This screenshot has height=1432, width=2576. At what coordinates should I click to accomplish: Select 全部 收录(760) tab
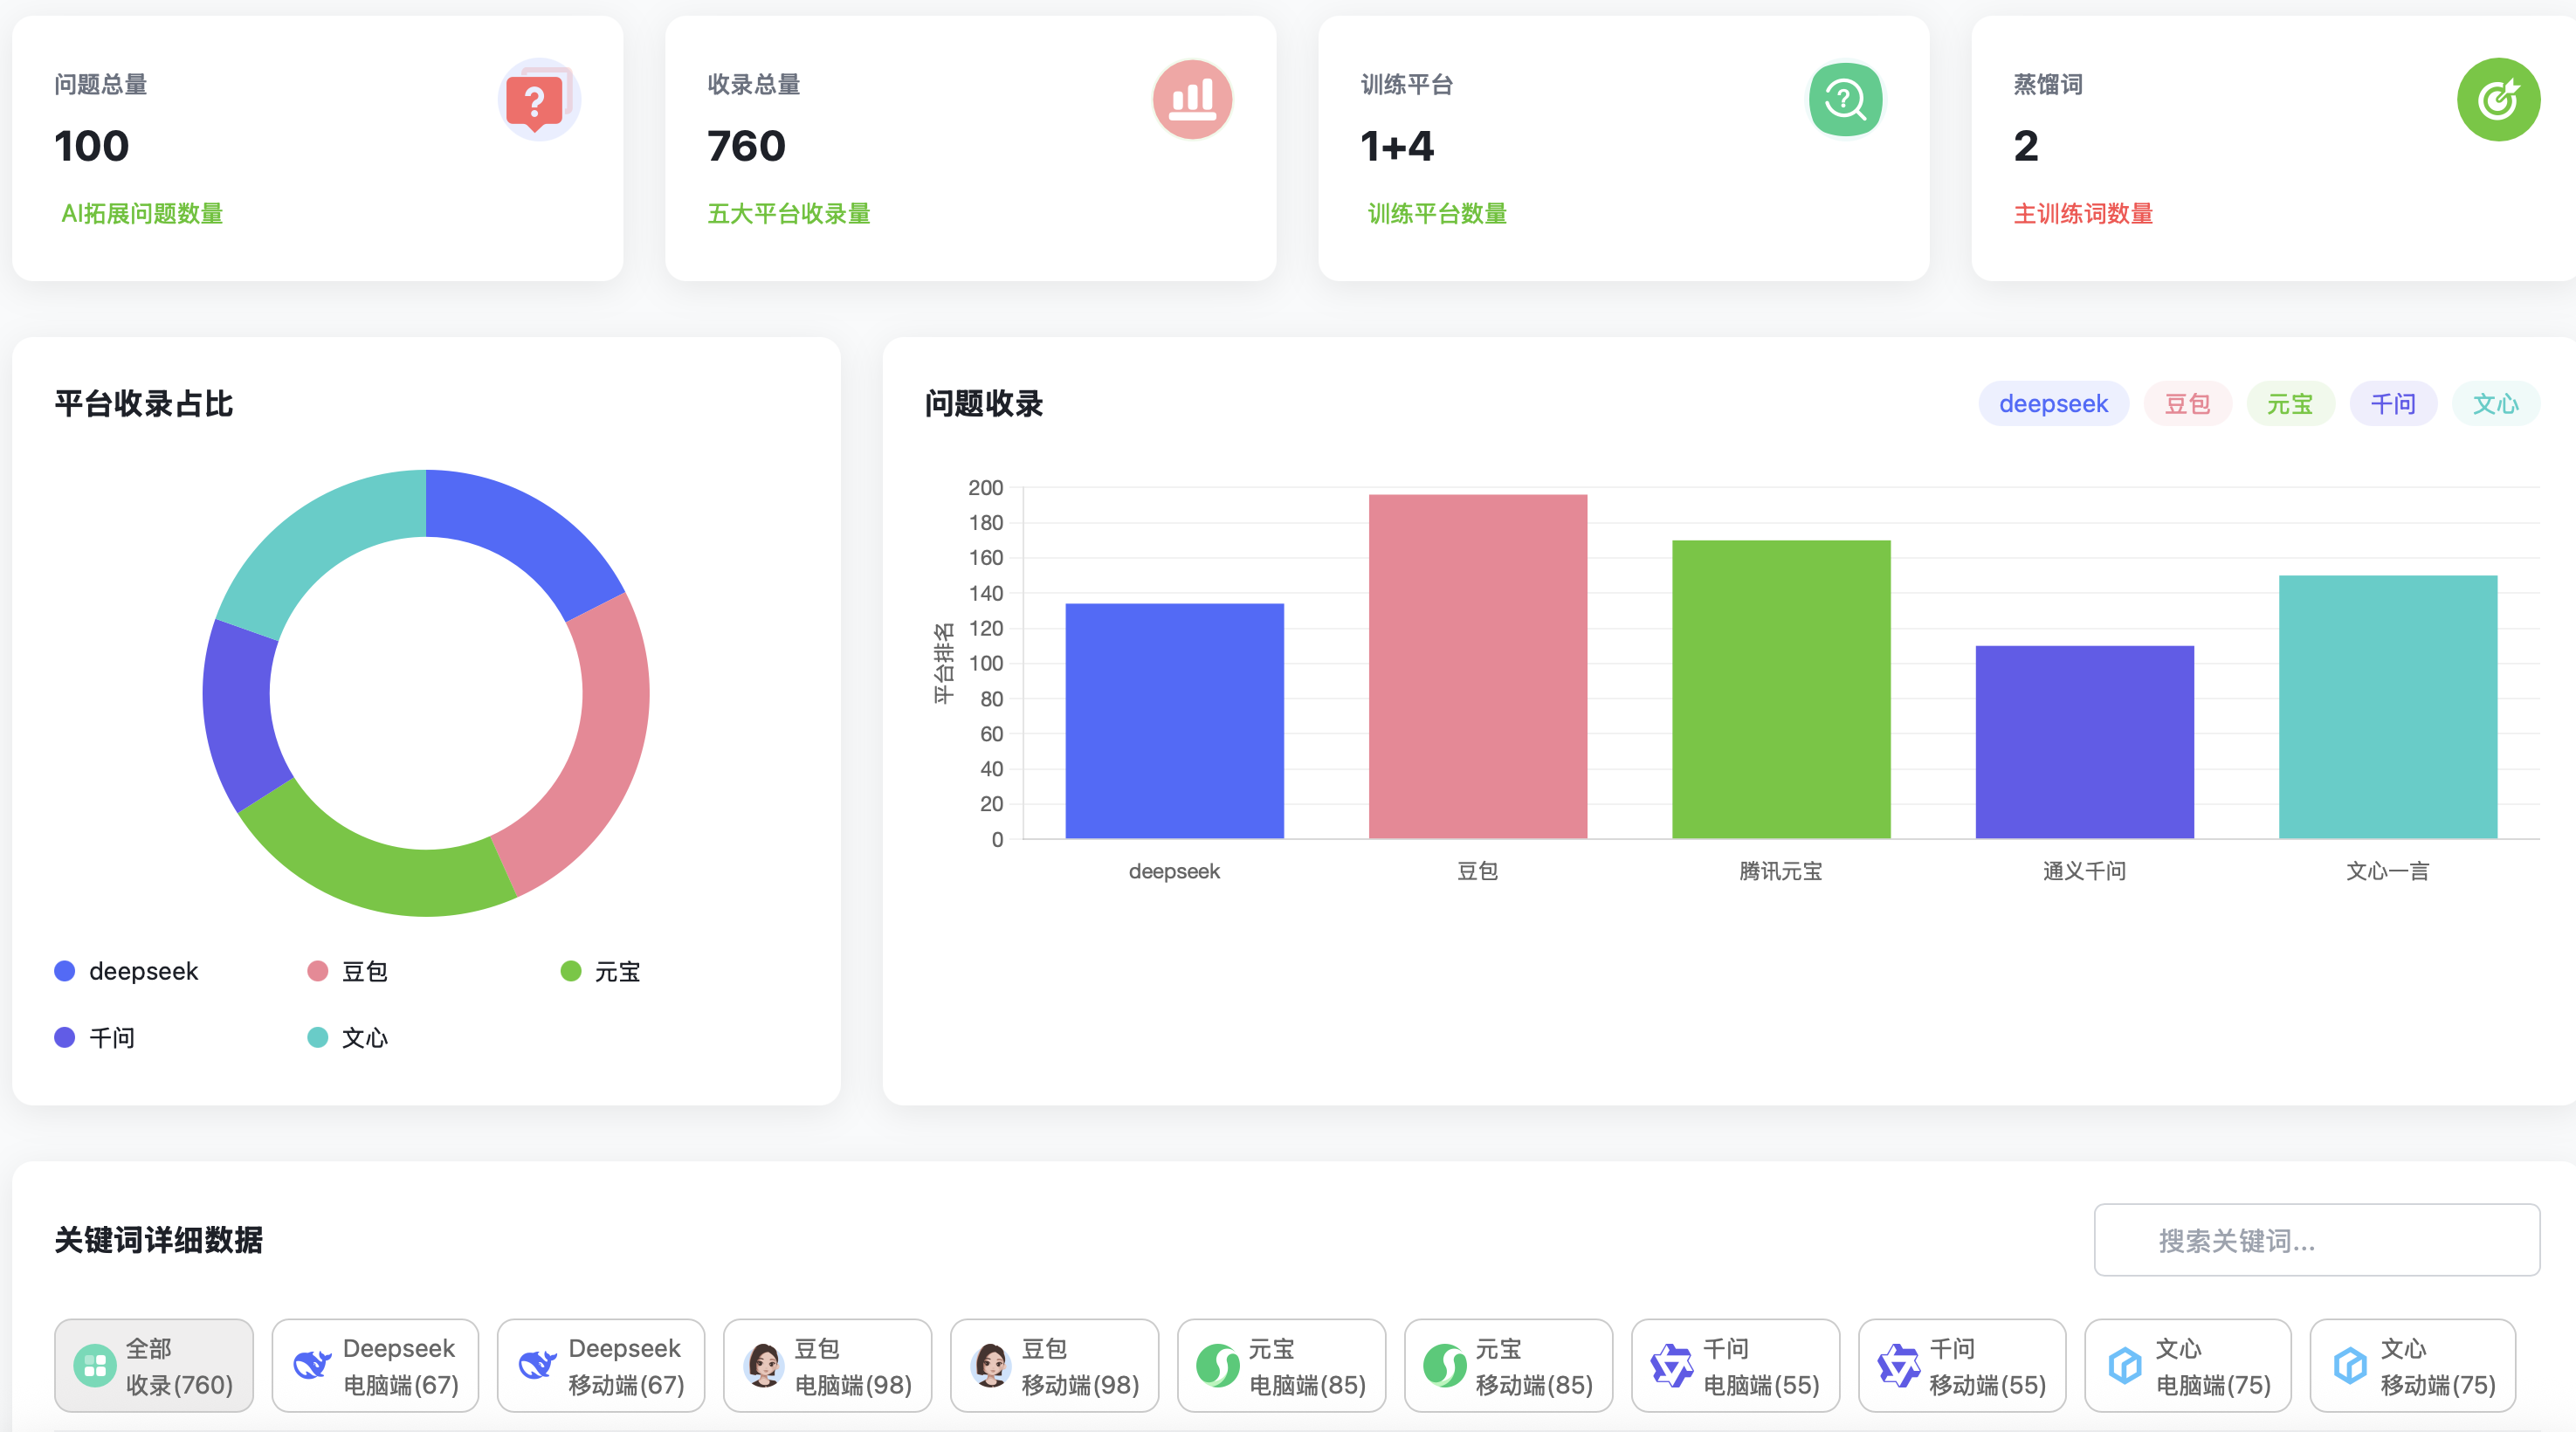pyautogui.click(x=154, y=1365)
